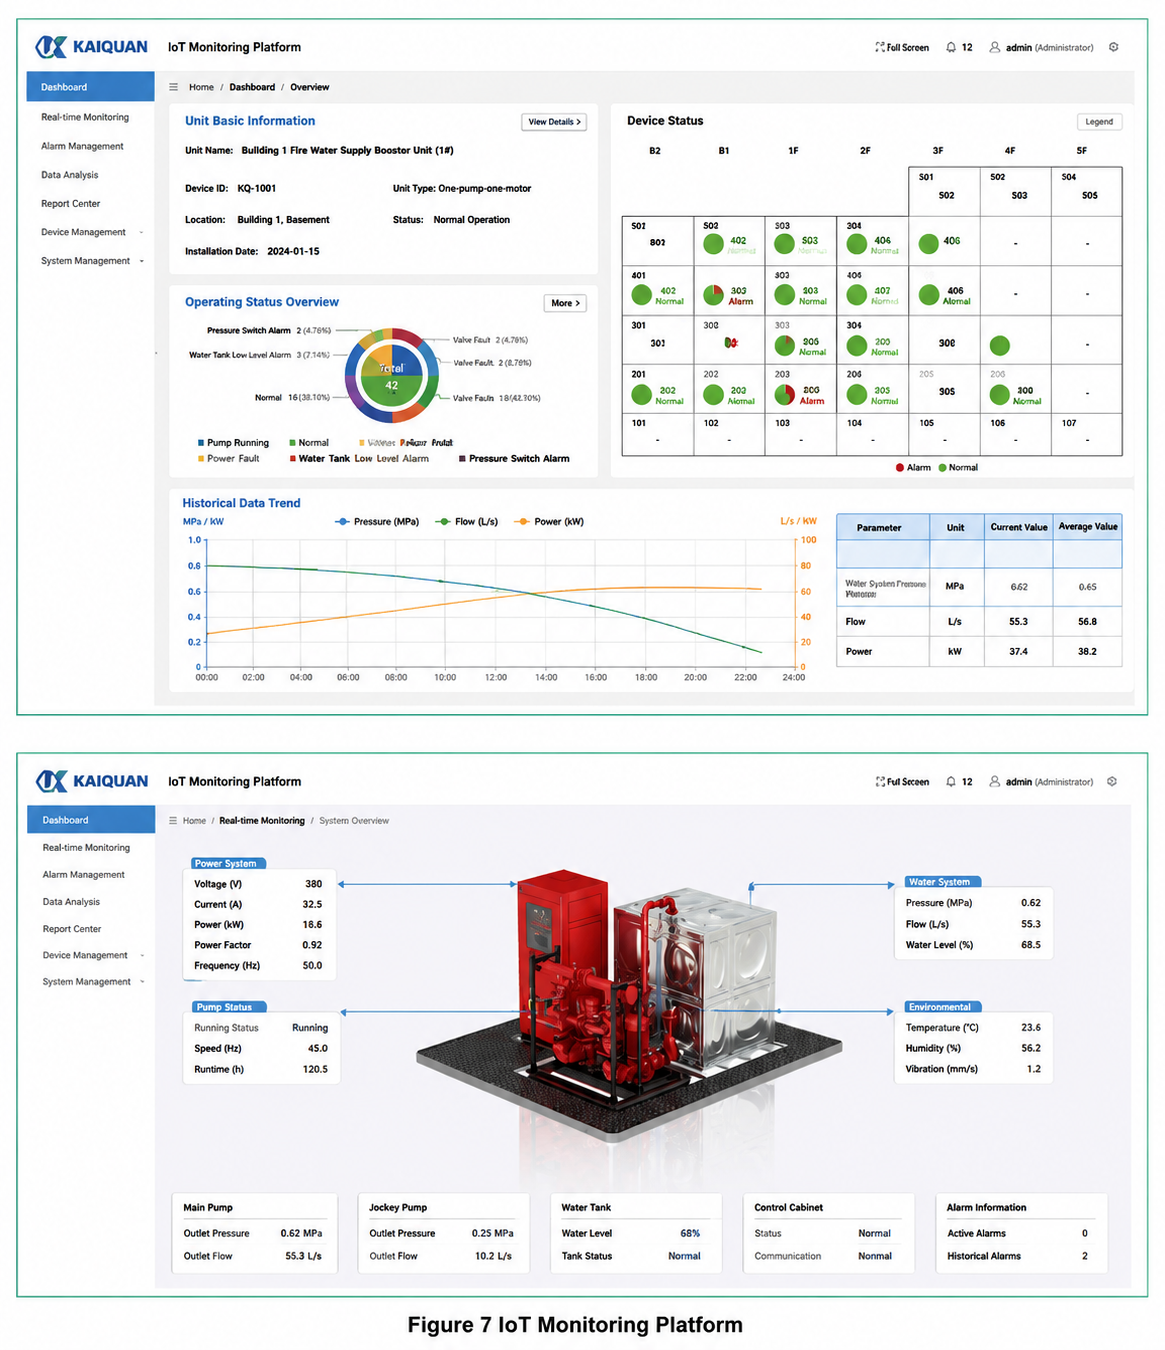1165x1350 pixels.
Task: Toggle Normal in the Operating Status legend
Action: click(308, 443)
